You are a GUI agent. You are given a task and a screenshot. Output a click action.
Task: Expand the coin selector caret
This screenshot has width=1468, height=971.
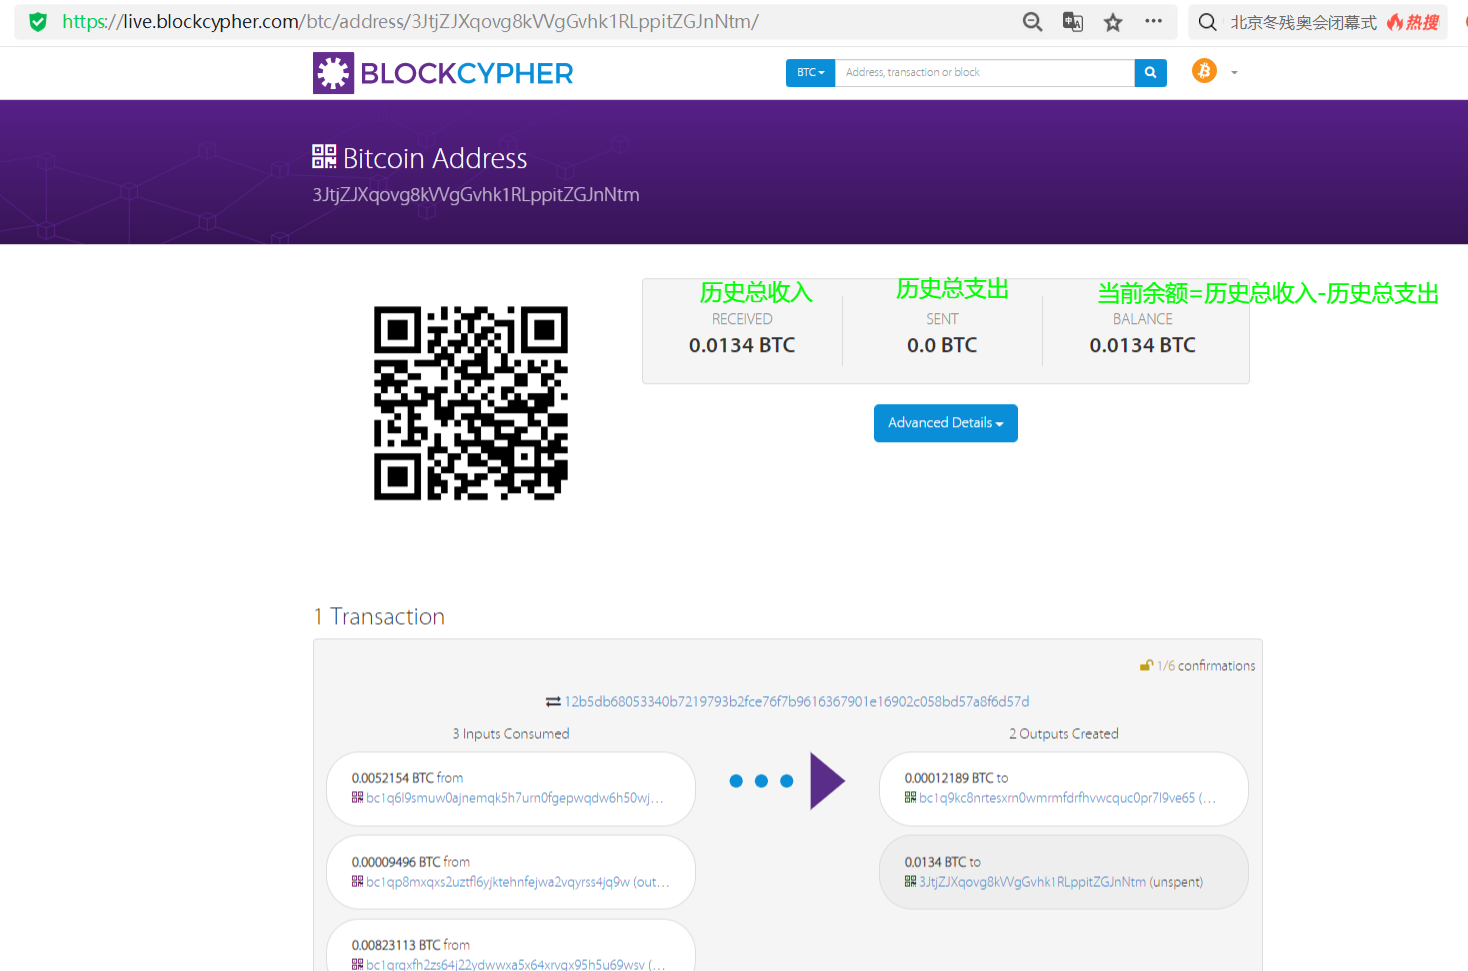pos(1234,72)
